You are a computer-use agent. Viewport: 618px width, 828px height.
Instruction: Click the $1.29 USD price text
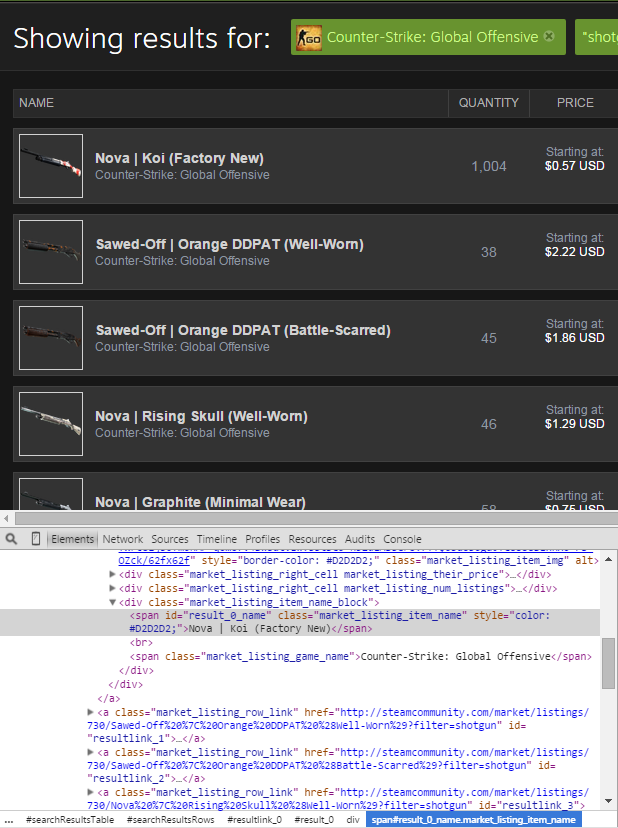[575, 424]
